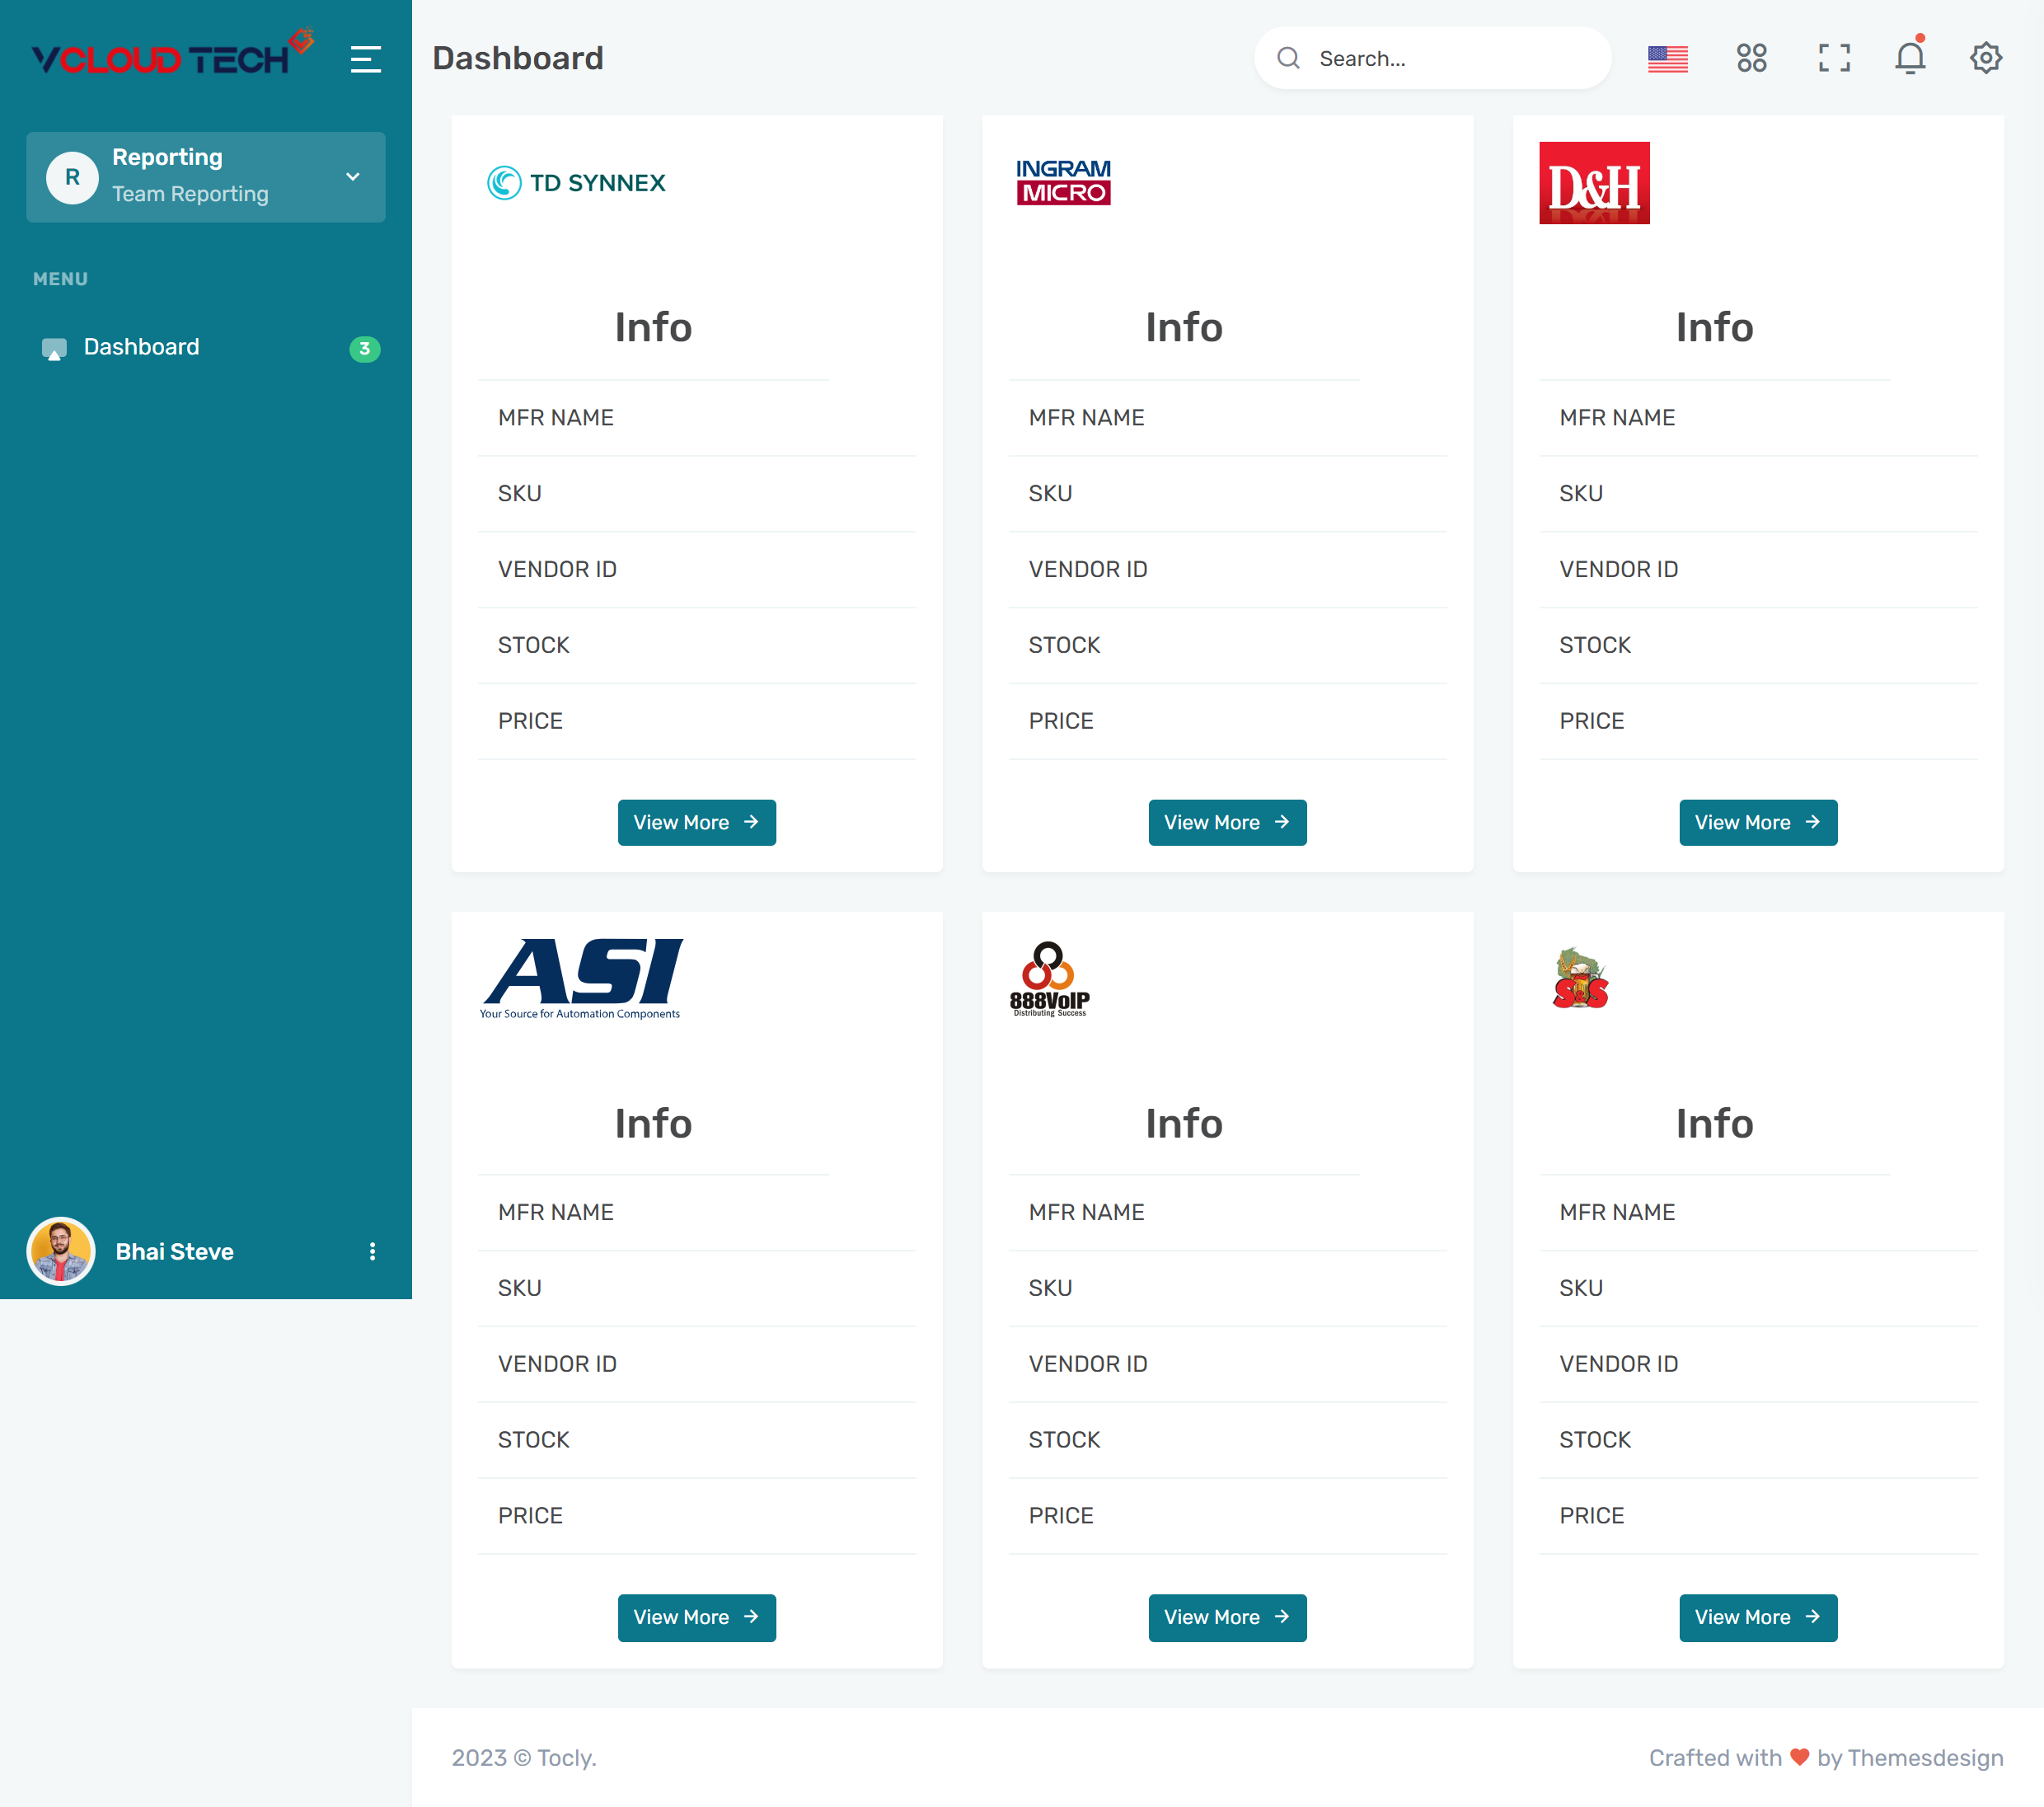
Task: Click MFR NAME row in D&H card
Action: click(x=1758, y=418)
